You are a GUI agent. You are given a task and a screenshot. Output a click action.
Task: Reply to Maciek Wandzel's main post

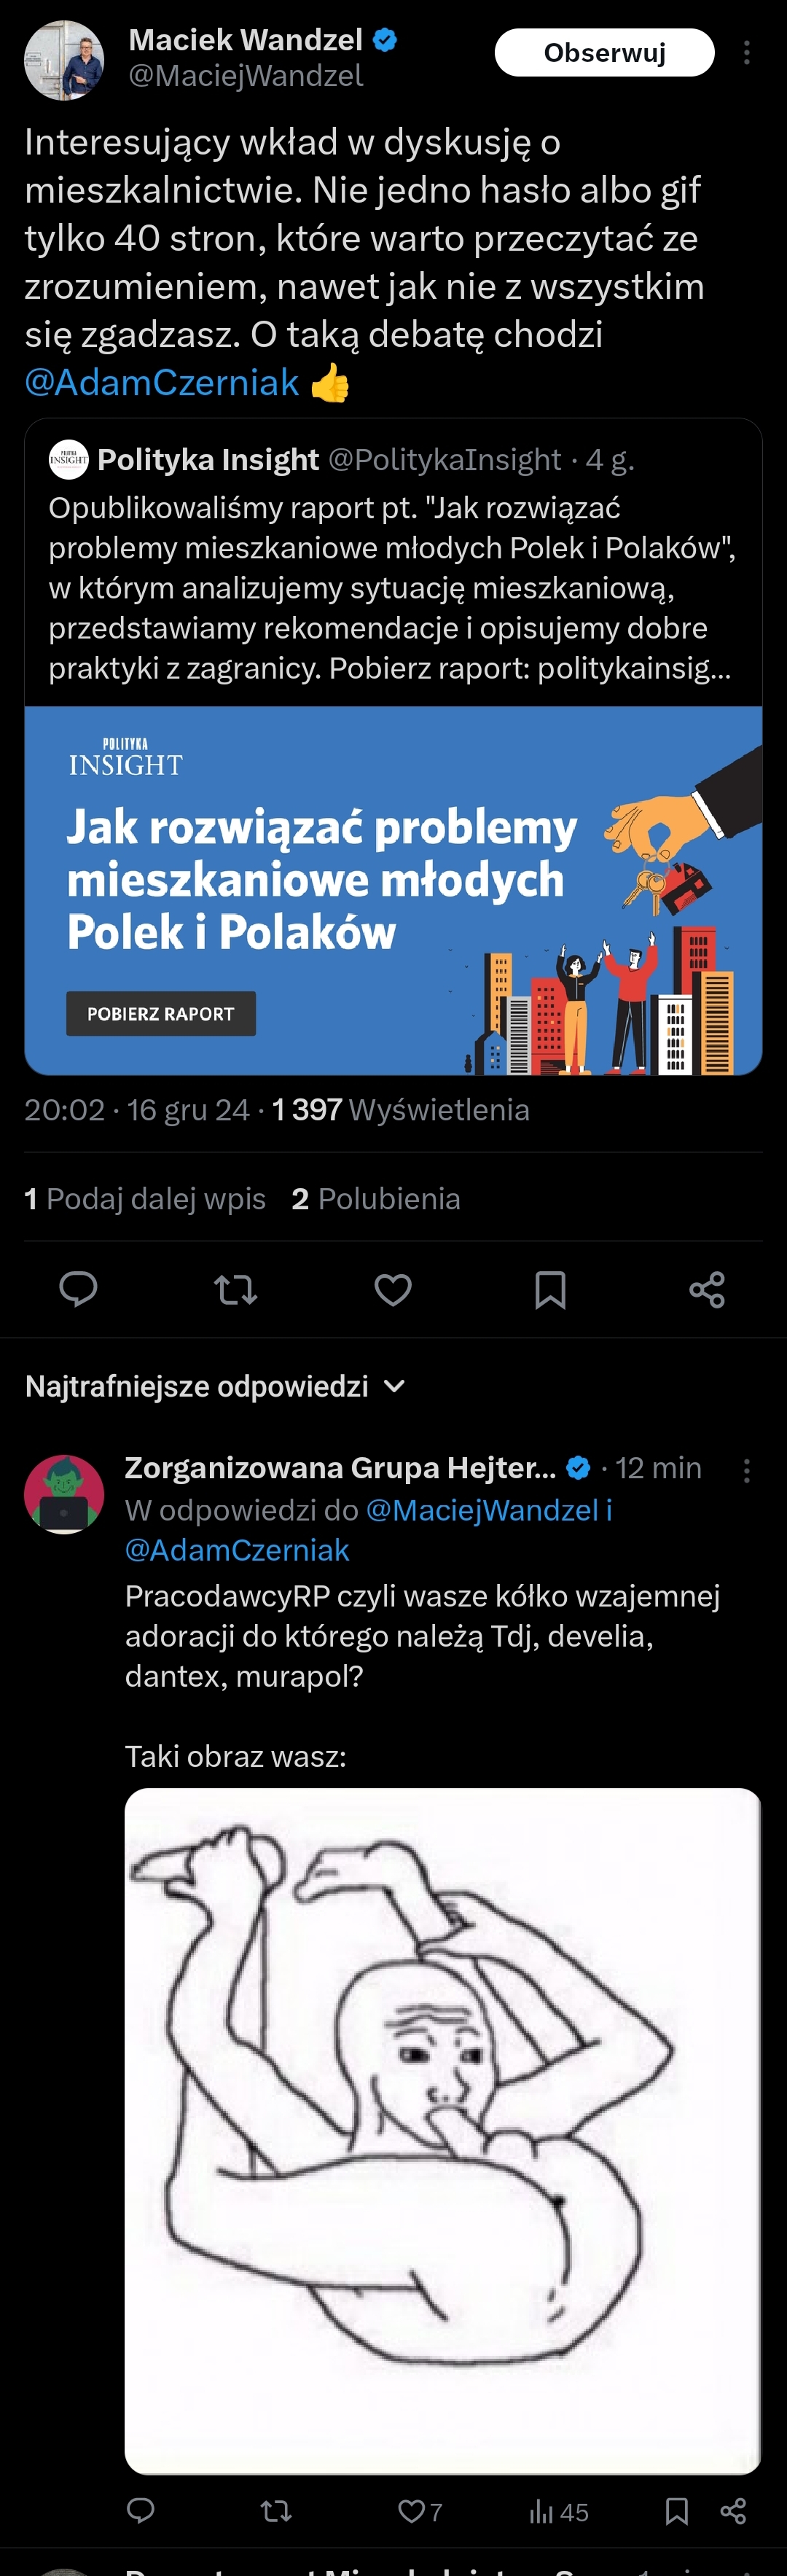coord(78,1289)
